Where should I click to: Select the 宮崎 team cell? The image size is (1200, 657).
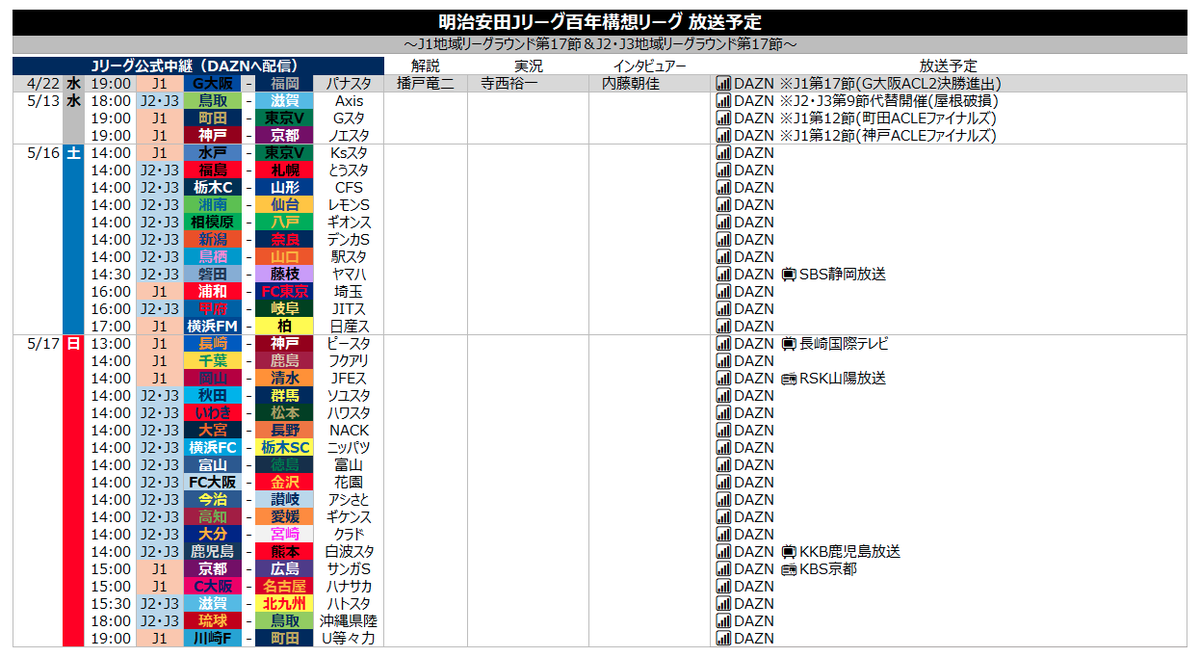pos(285,535)
